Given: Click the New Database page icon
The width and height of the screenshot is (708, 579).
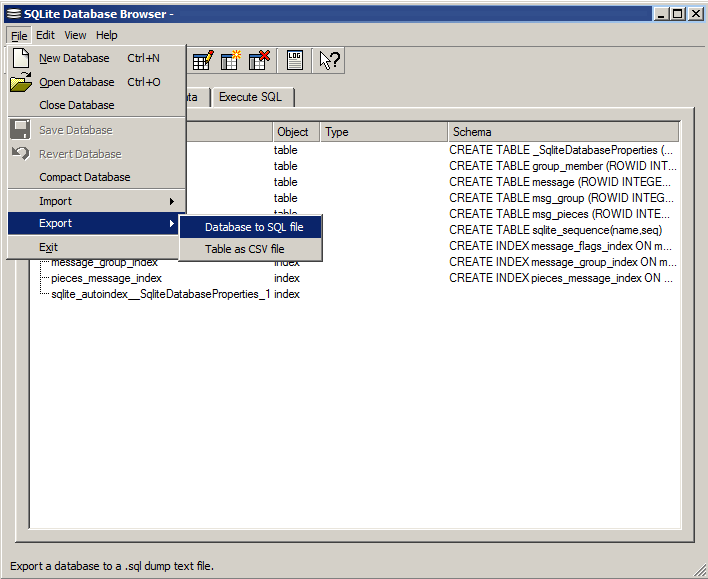Looking at the screenshot, I should coord(20,58).
